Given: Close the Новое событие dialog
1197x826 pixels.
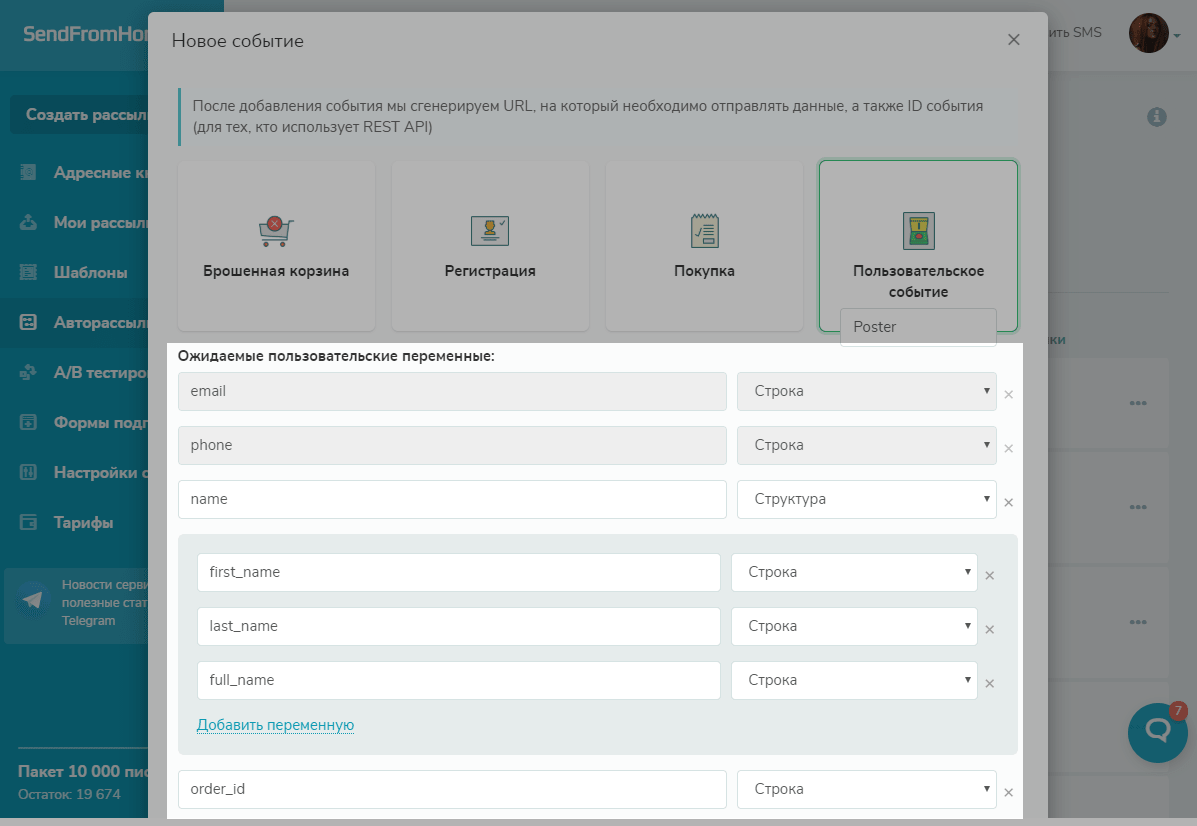Looking at the screenshot, I should [x=1013, y=40].
